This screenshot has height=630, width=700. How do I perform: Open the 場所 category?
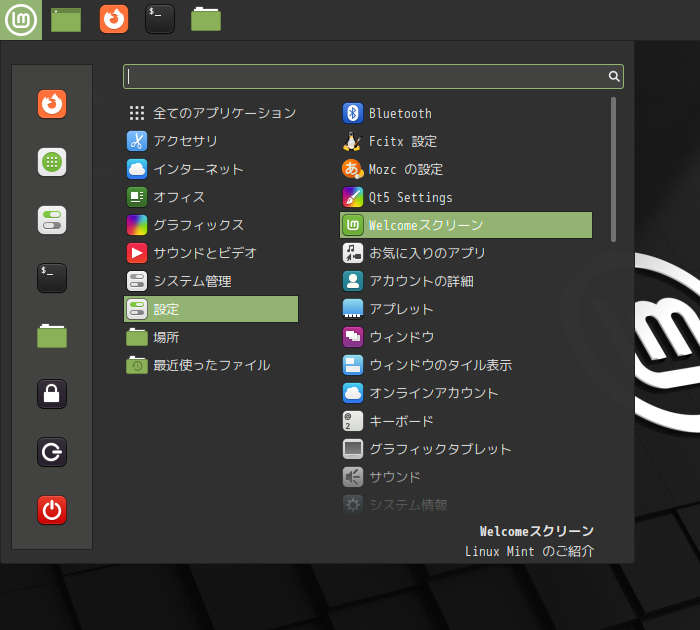pyautogui.click(x=211, y=337)
